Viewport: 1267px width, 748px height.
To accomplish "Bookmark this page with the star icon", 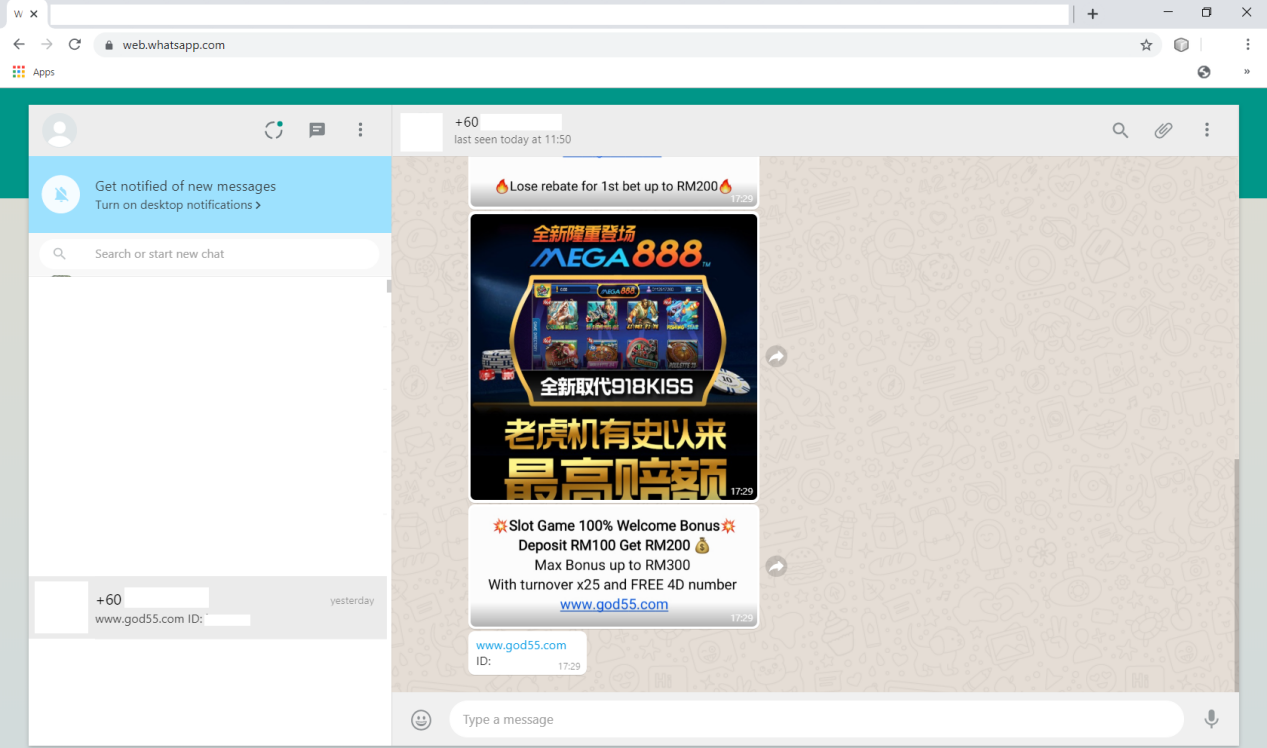I will [x=1146, y=45].
